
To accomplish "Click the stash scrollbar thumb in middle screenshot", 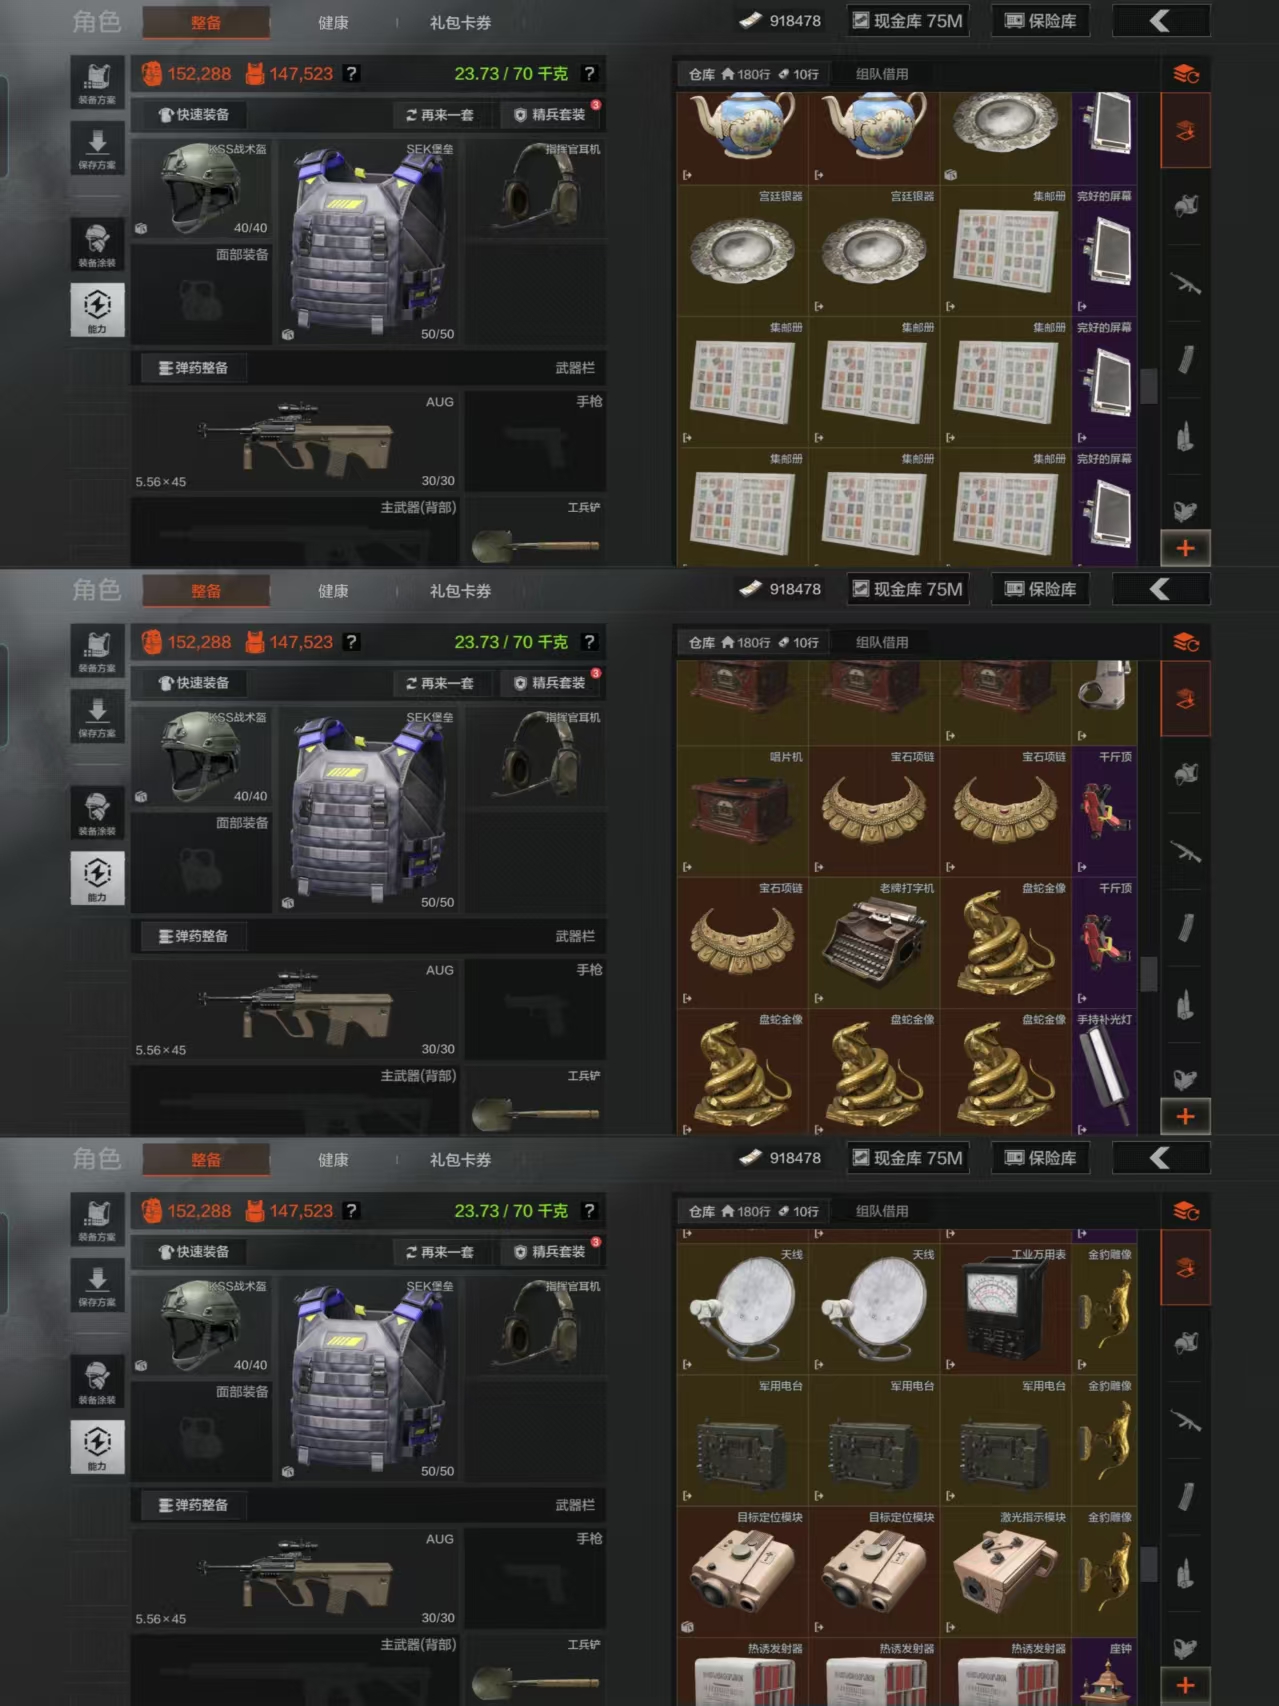I will 1149,972.
